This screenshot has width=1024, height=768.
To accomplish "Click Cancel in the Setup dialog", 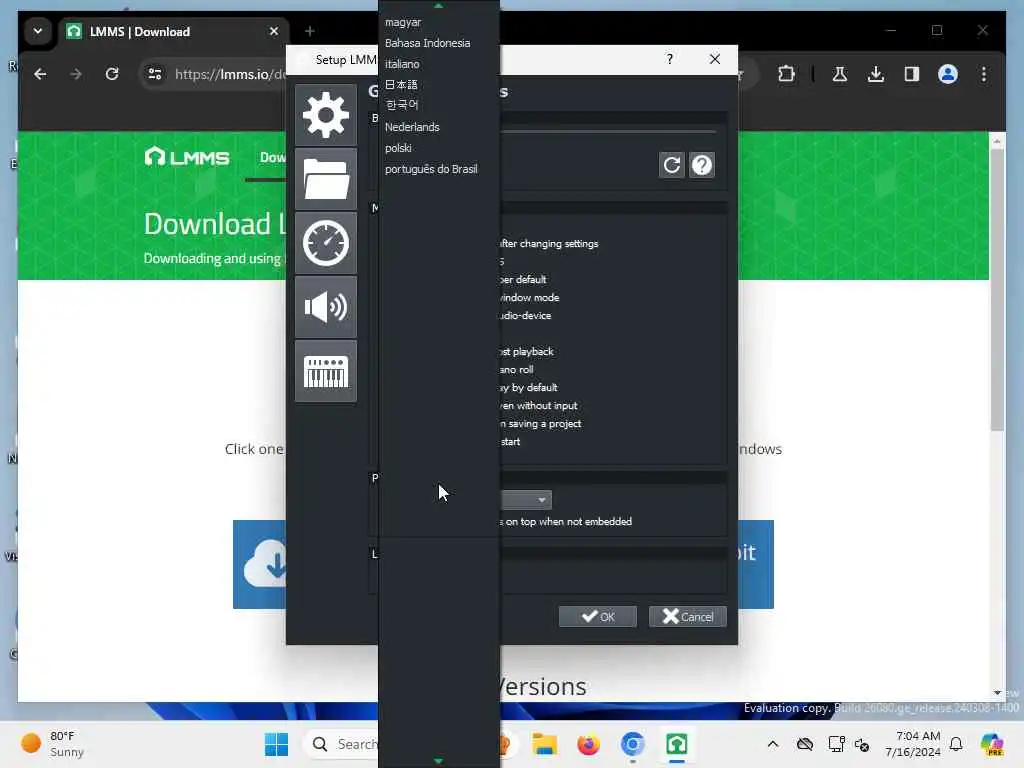I will click(x=688, y=616).
